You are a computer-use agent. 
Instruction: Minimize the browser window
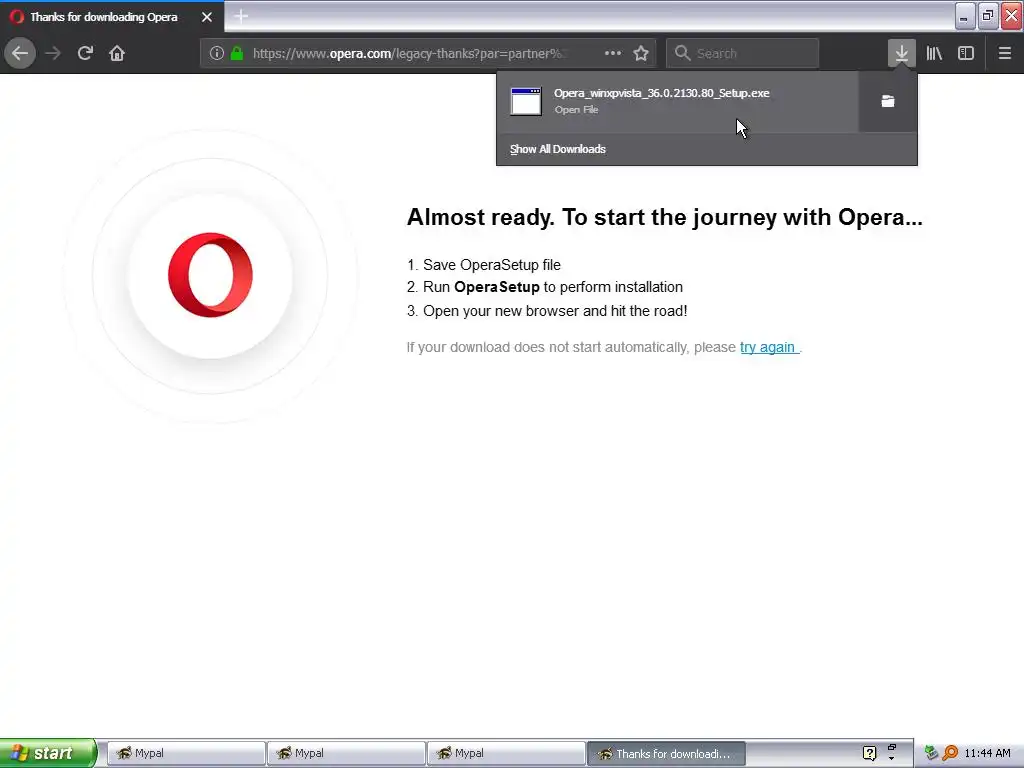tap(965, 16)
